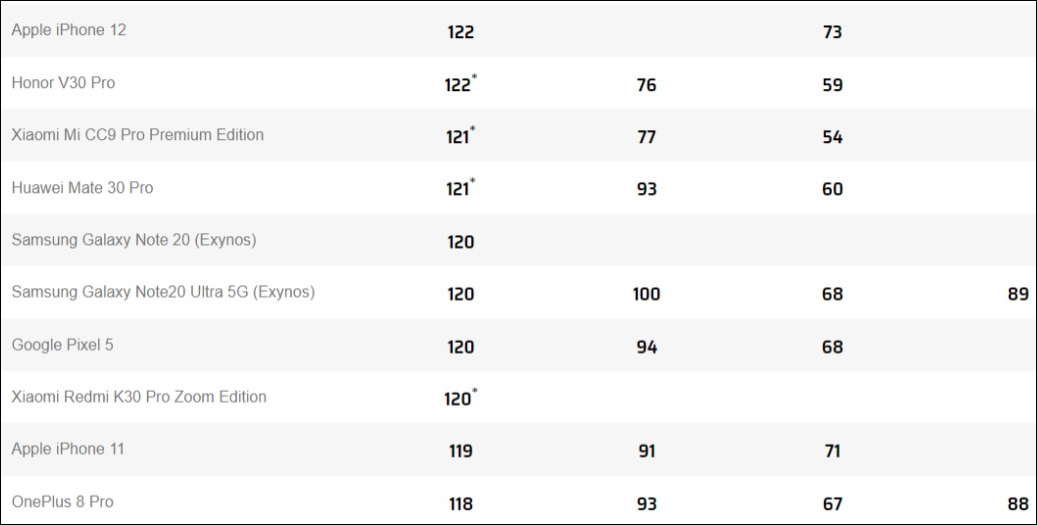Open Samsung Galaxy Note 20 (Exynos) link
This screenshot has height=525, width=1037.
click(x=134, y=240)
